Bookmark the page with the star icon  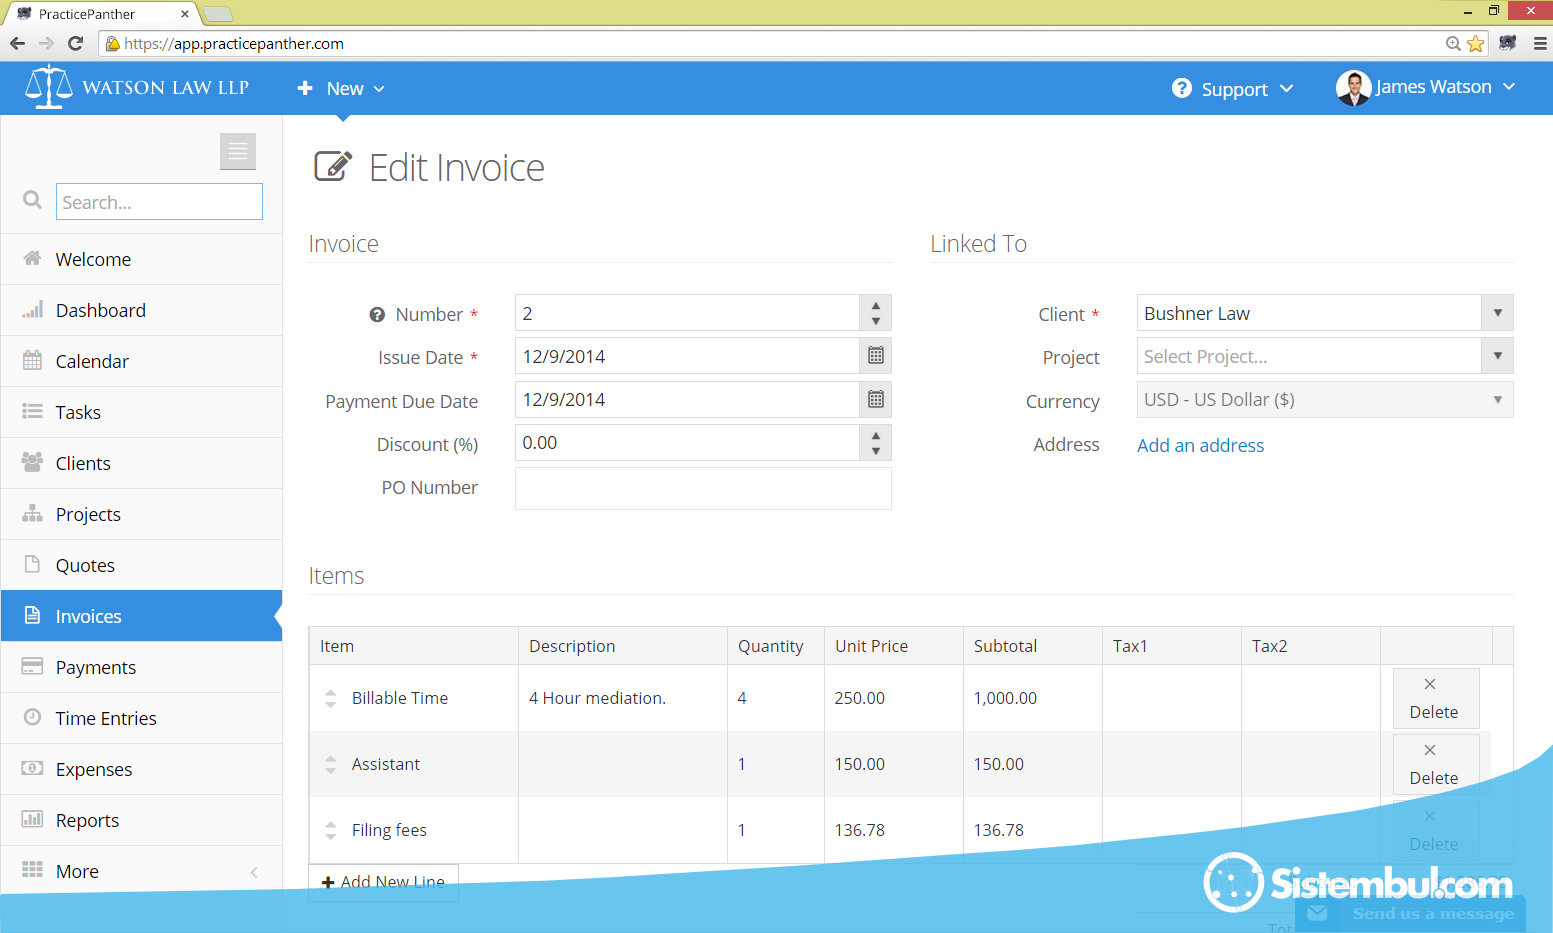click(1475, 44)
